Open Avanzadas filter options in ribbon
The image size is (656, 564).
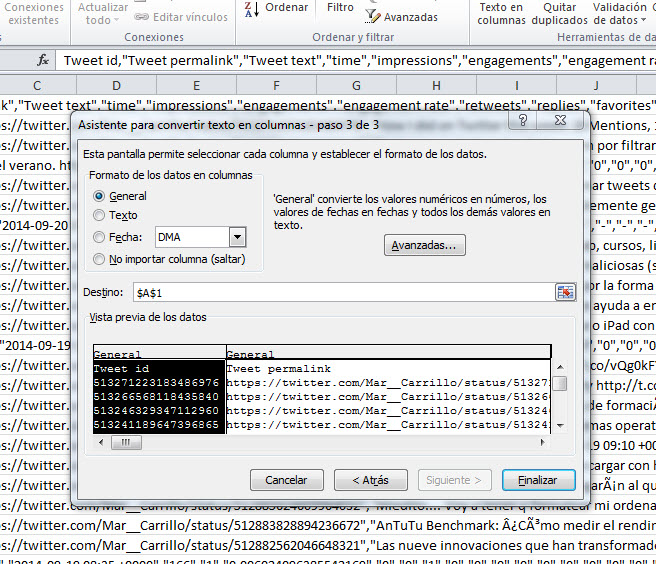pos(400,17)
